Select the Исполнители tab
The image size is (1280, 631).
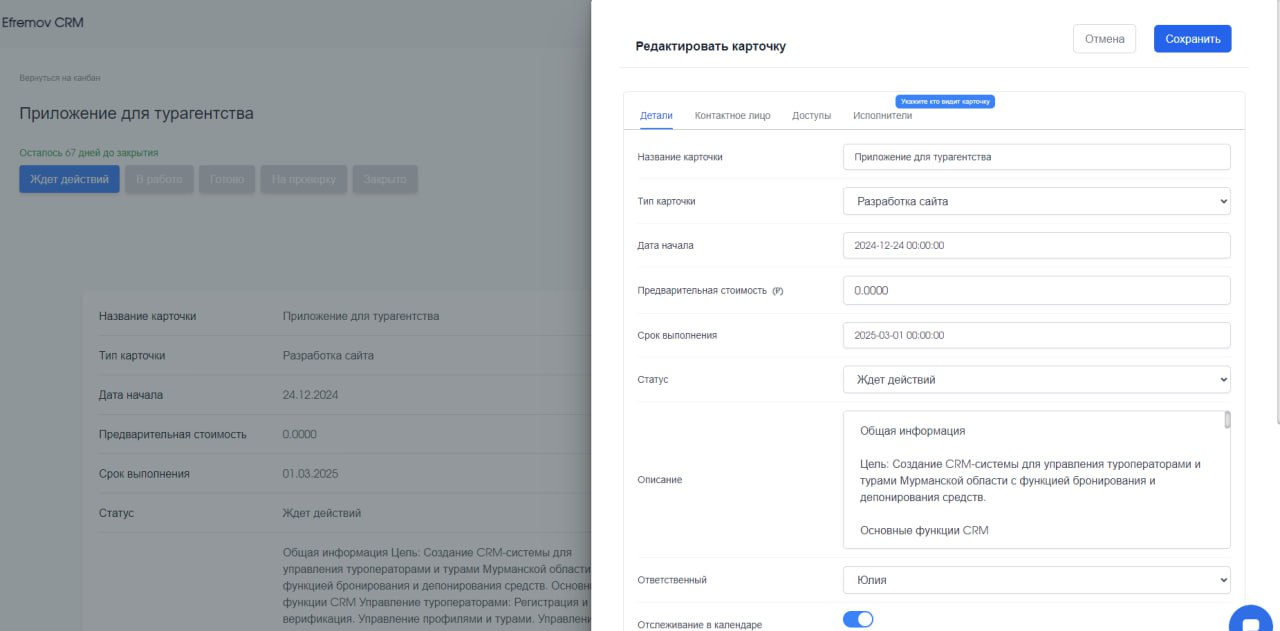pyautogui.click(x=882, y=116)
